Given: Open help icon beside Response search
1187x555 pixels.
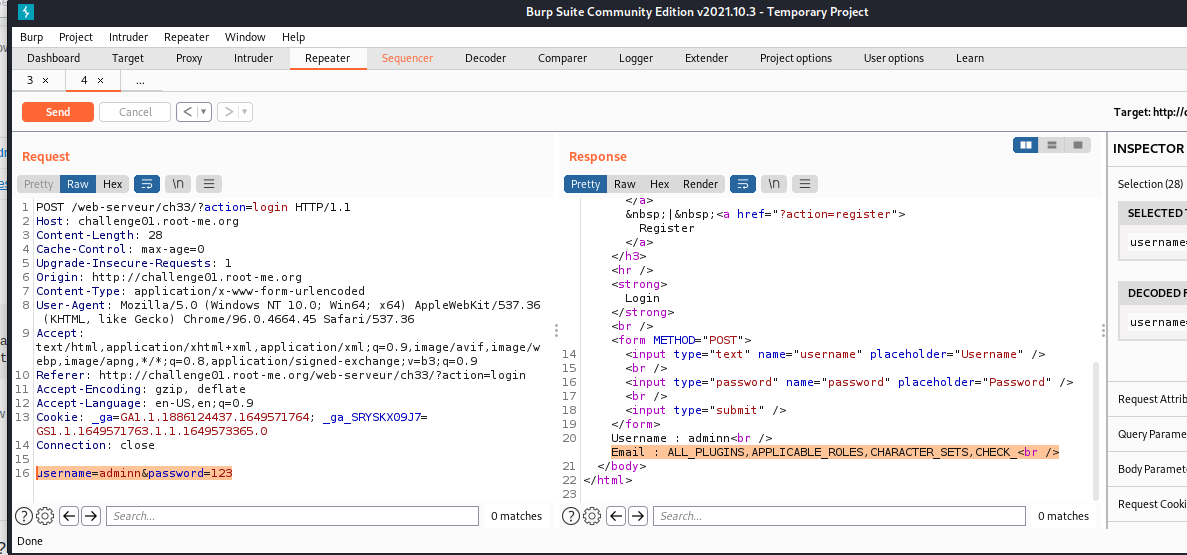Looking at the screenshot, I should pyautogui.click(x=571, y=516).
